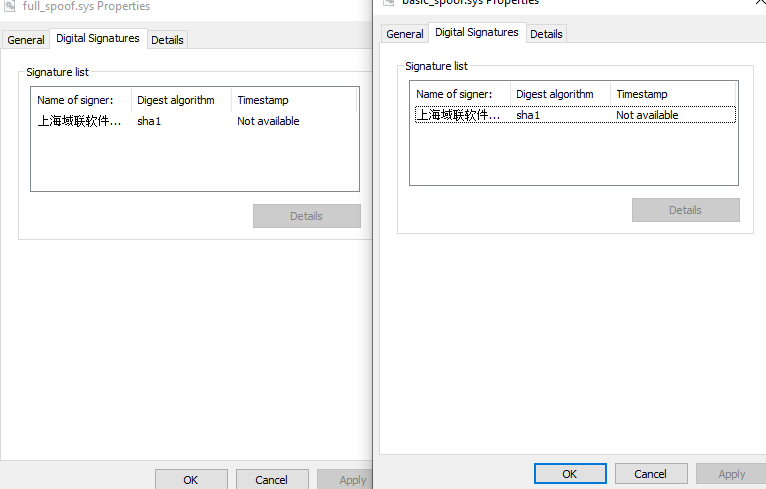Select the signer row in basic_spoof.sys signature list
This screenshot has height=489, width=766.
pos(574,115)
